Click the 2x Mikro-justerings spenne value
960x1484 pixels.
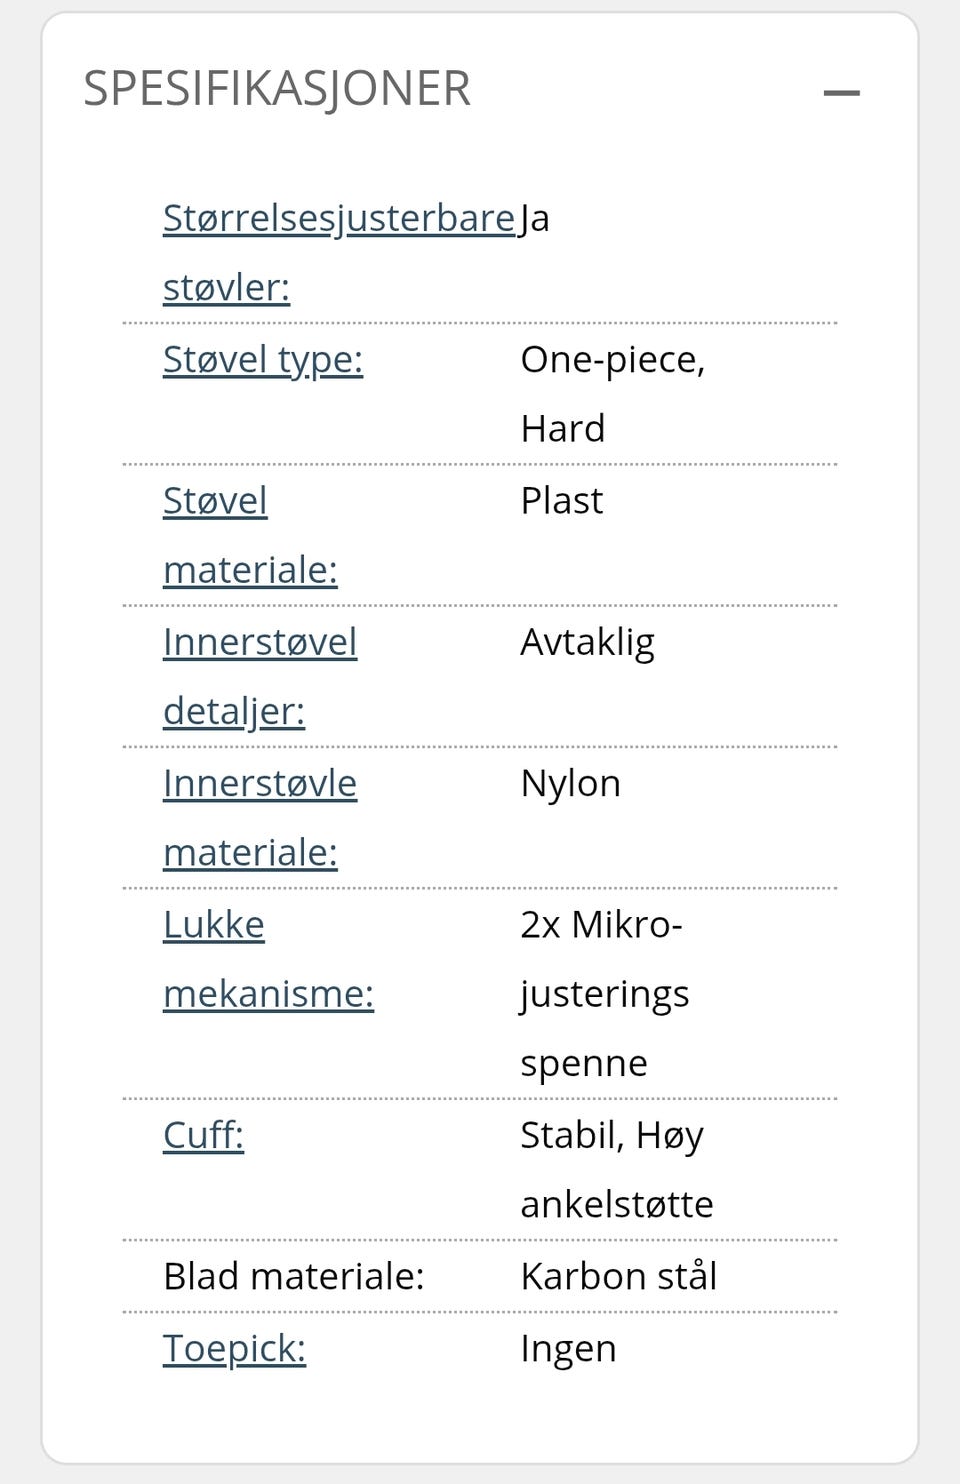[605, 994]
